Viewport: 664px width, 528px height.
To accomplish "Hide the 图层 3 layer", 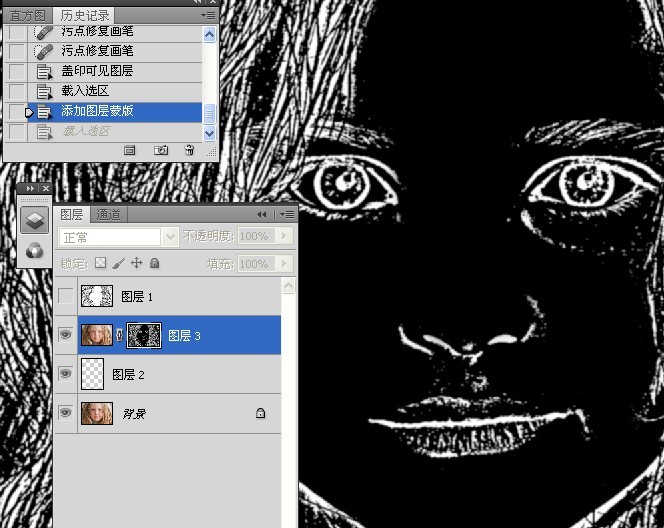I will click(66, 335).
